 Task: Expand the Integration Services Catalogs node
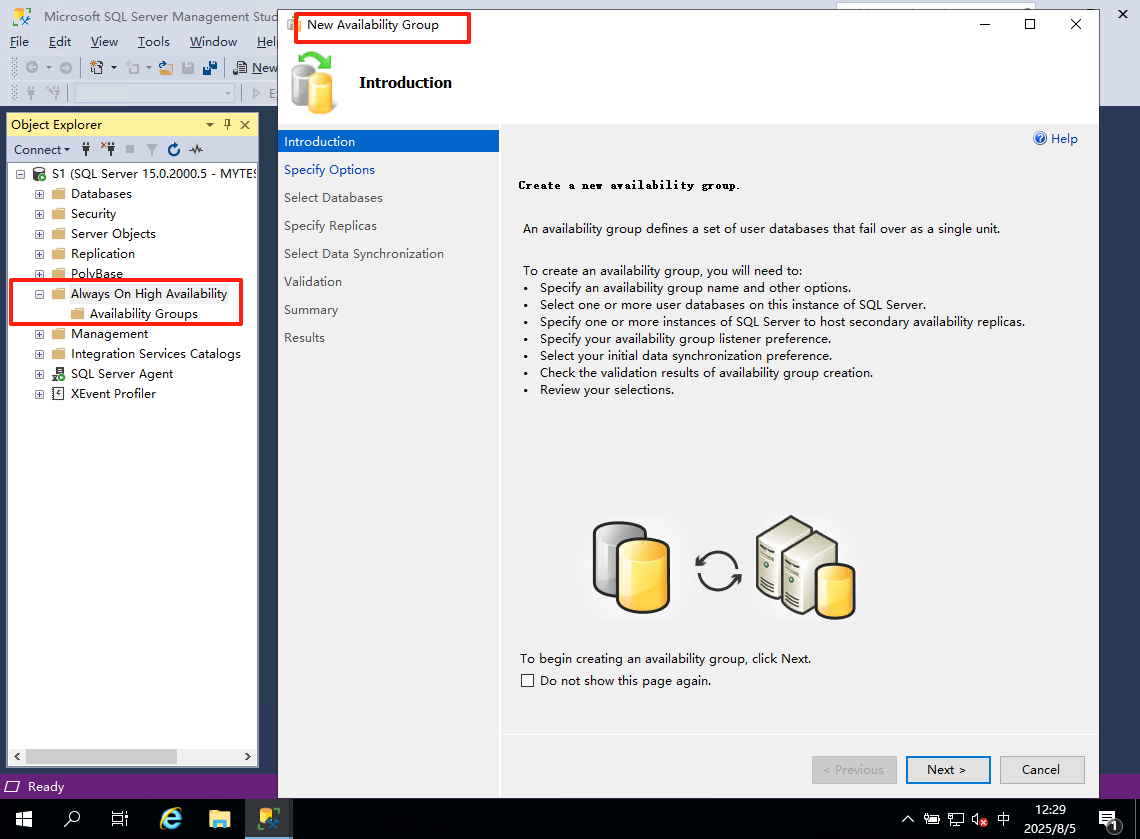pyautogui.click(x=39, y=354)
